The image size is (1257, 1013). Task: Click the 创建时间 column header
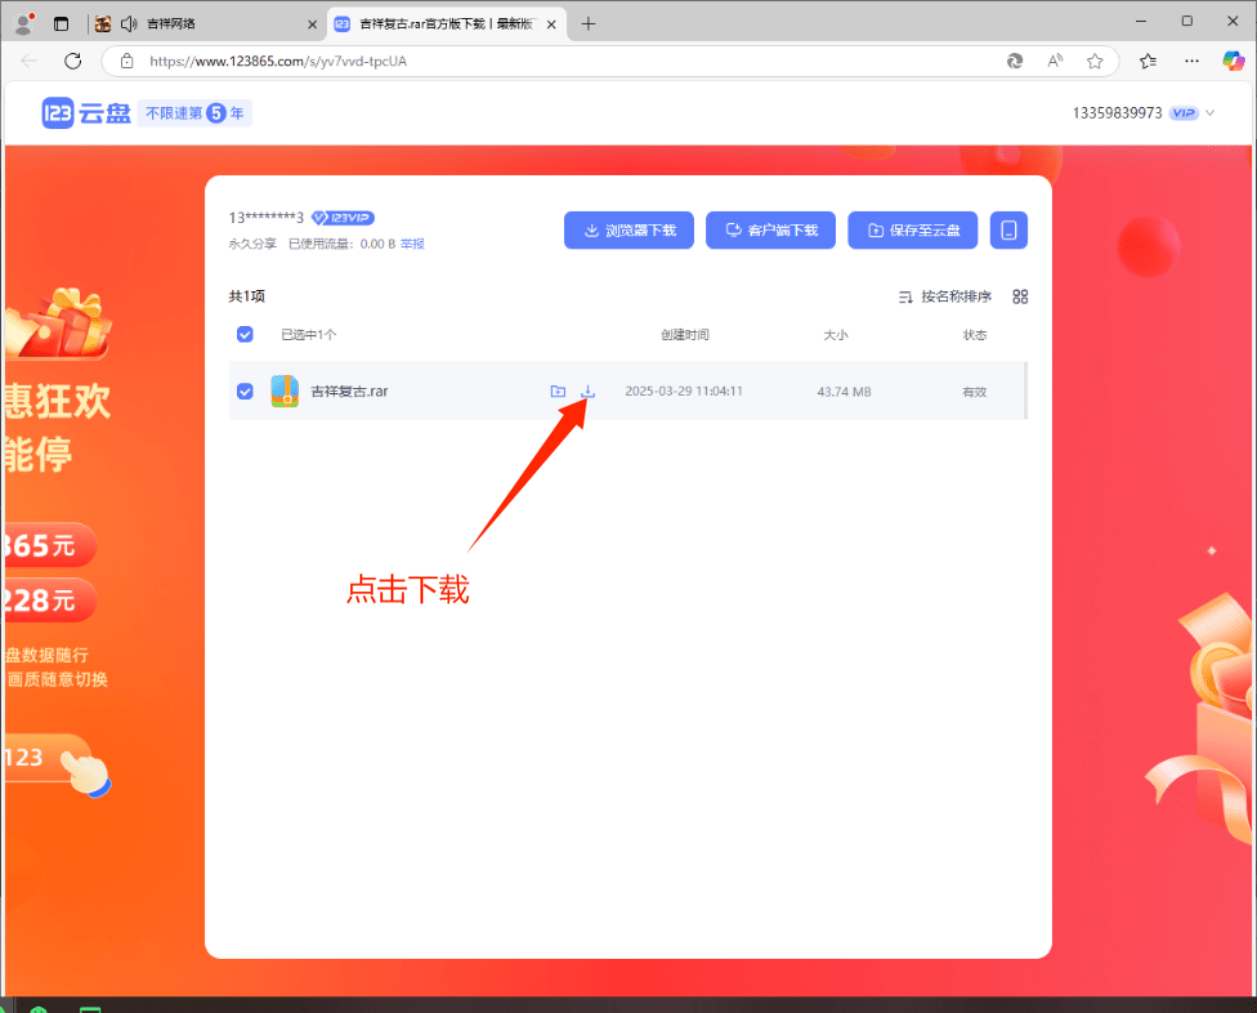pyautogui.click(x=685, y=335)
